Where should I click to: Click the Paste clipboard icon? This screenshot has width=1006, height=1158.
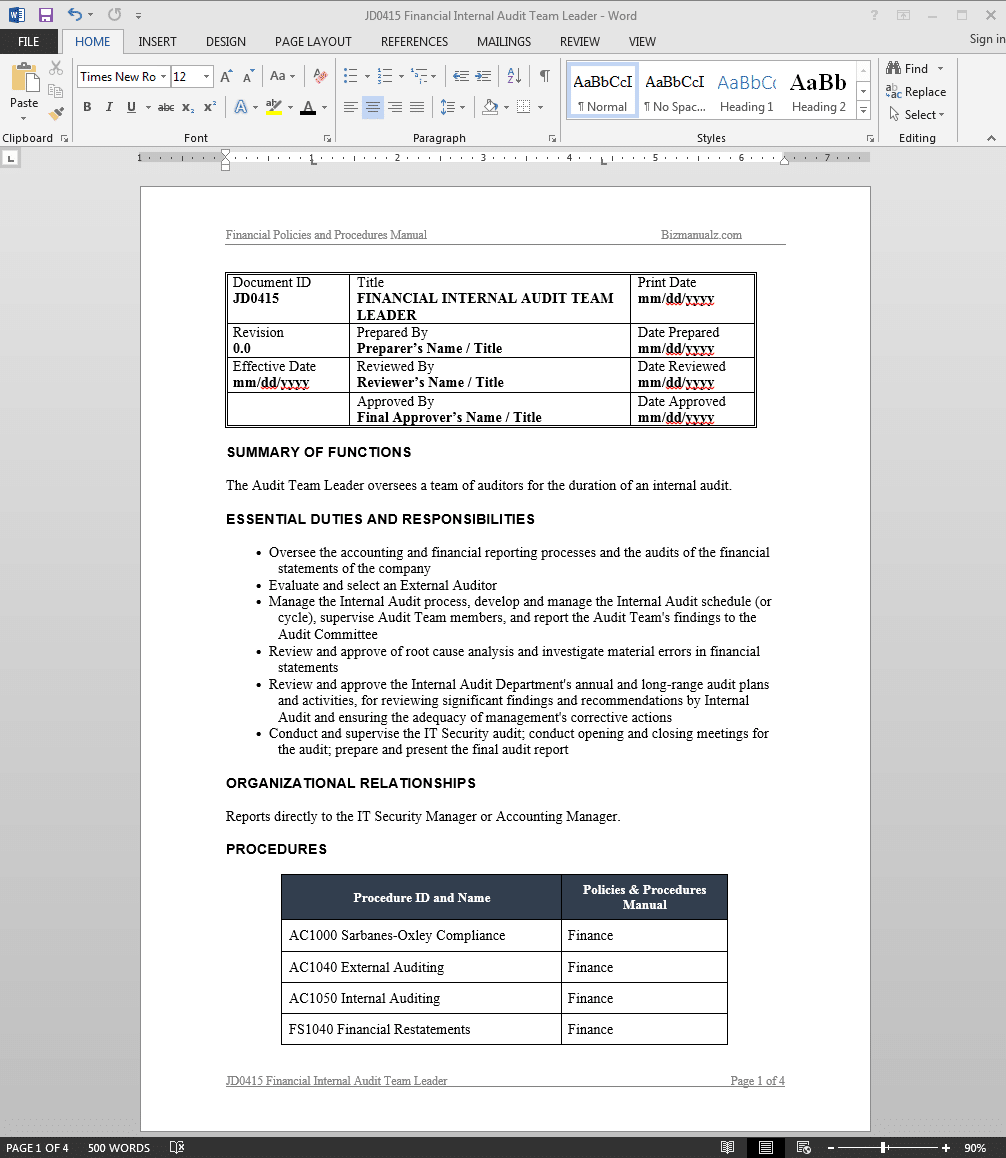click(x=24, y=78)
